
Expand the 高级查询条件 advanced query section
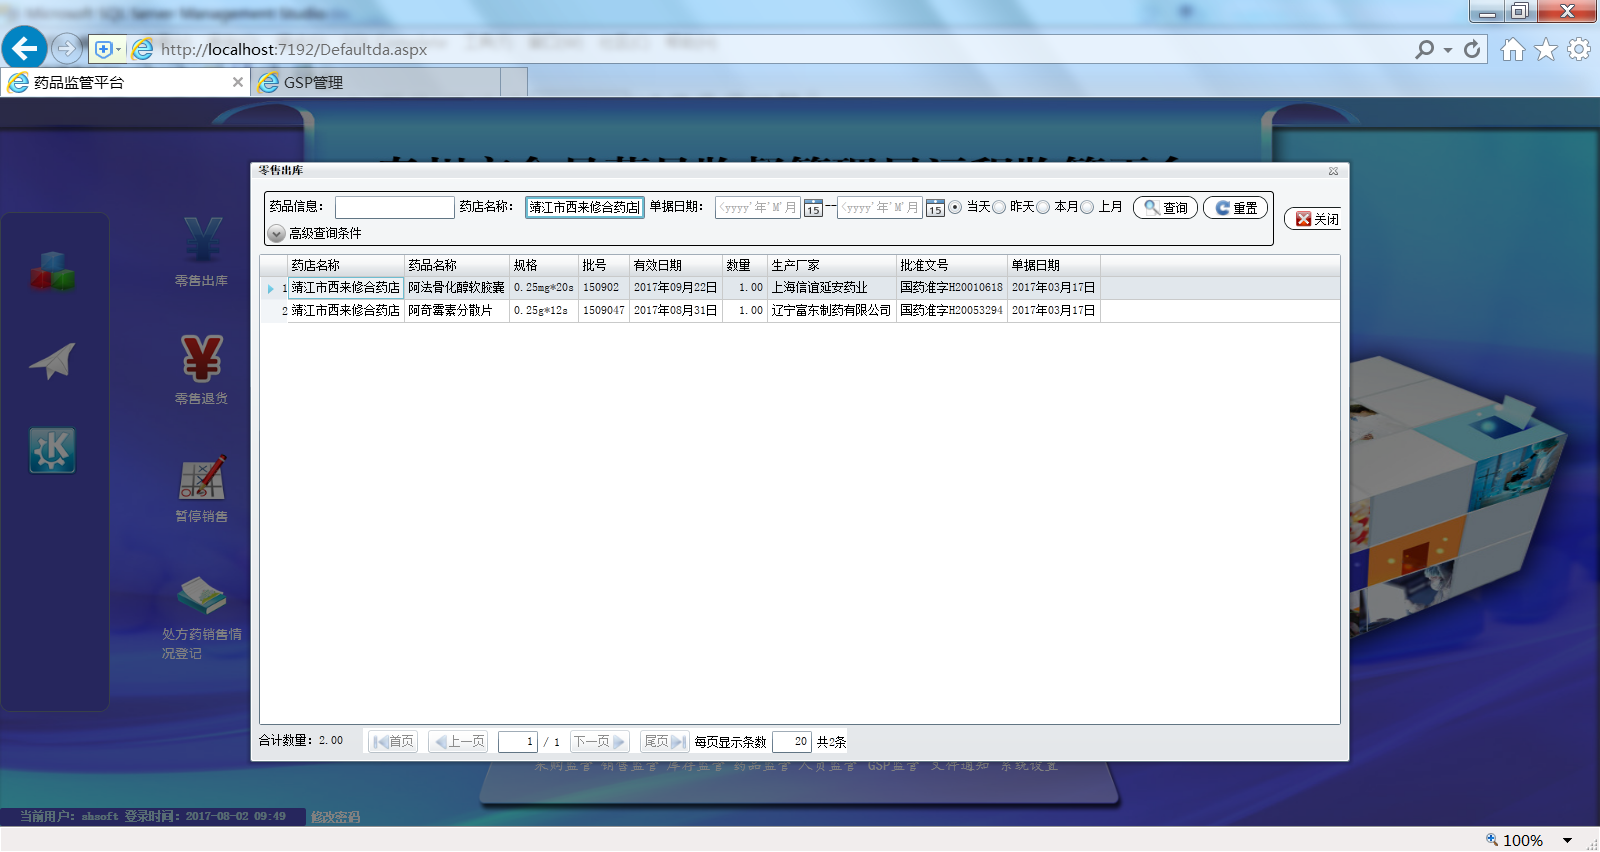277,233
